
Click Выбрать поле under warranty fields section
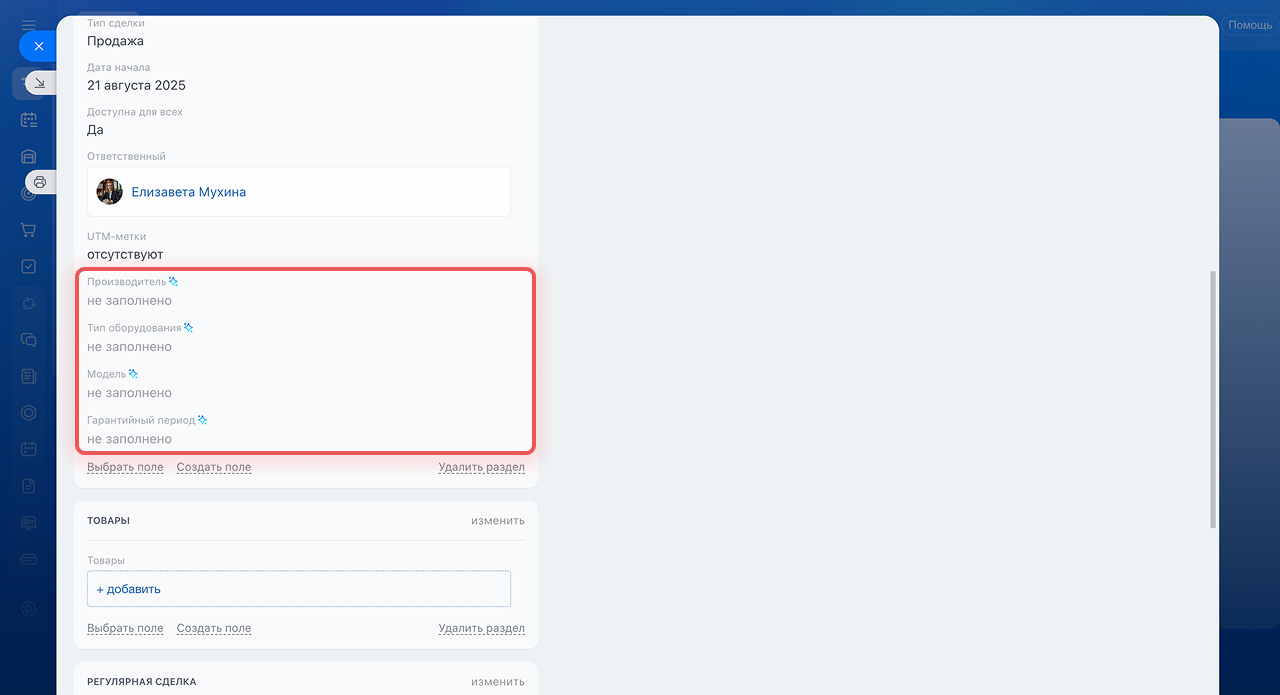pos(125,467)
